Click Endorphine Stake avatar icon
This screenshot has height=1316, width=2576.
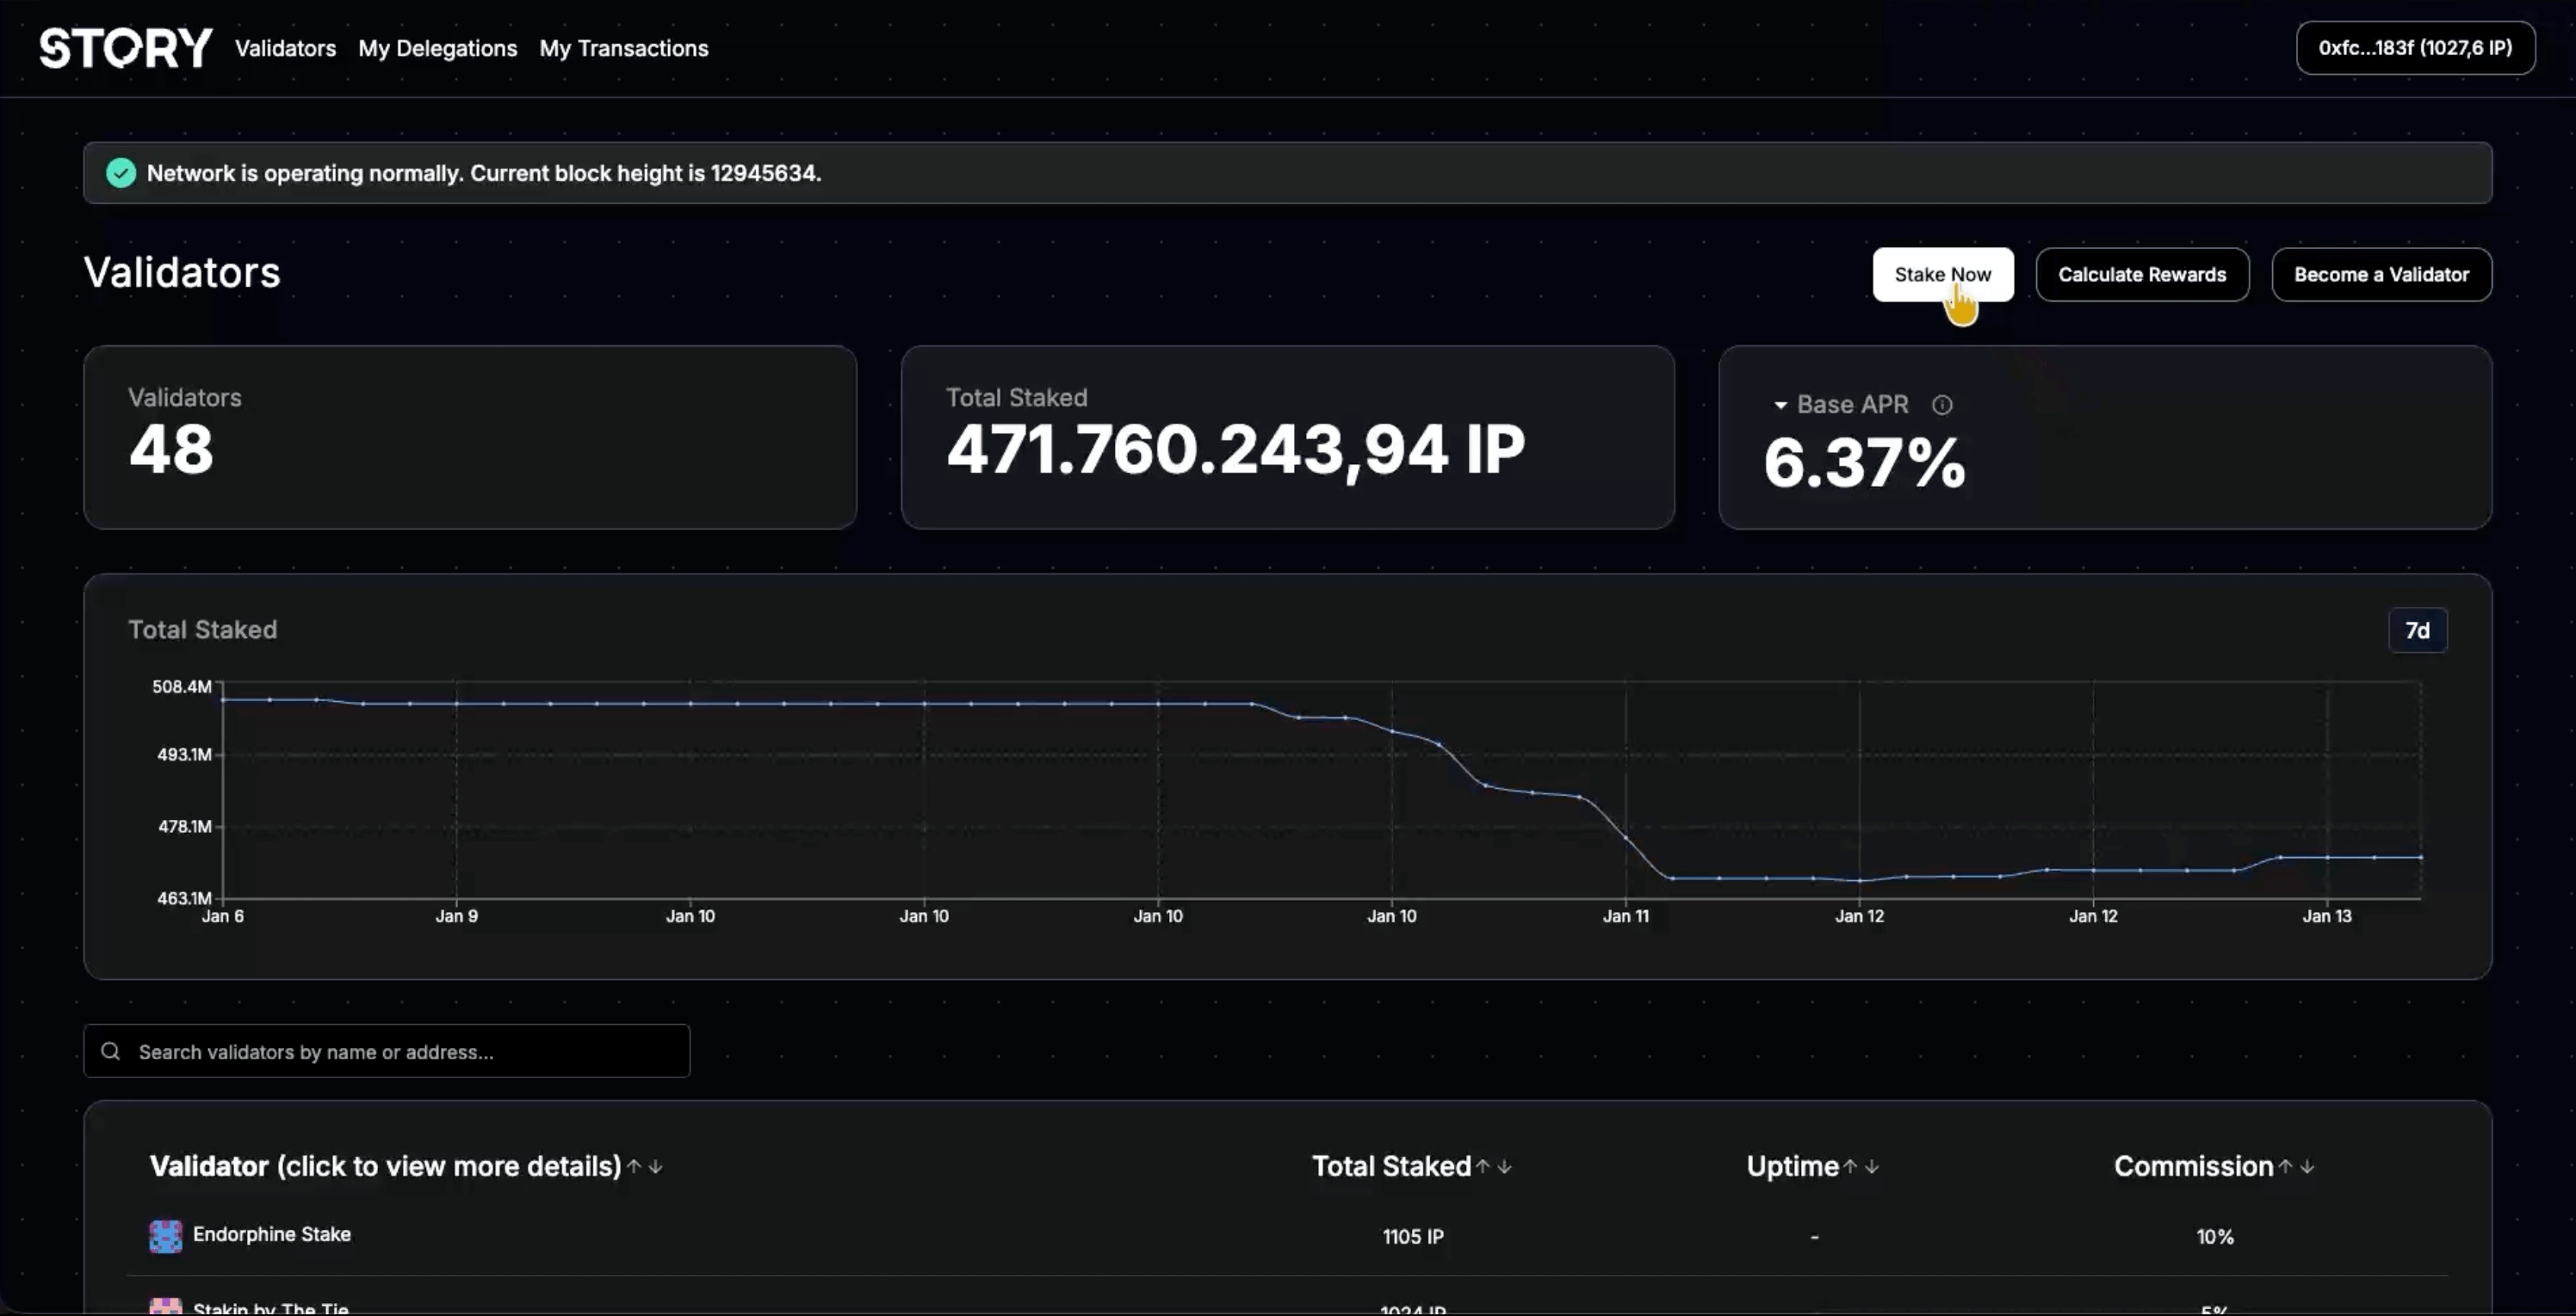166,1236
